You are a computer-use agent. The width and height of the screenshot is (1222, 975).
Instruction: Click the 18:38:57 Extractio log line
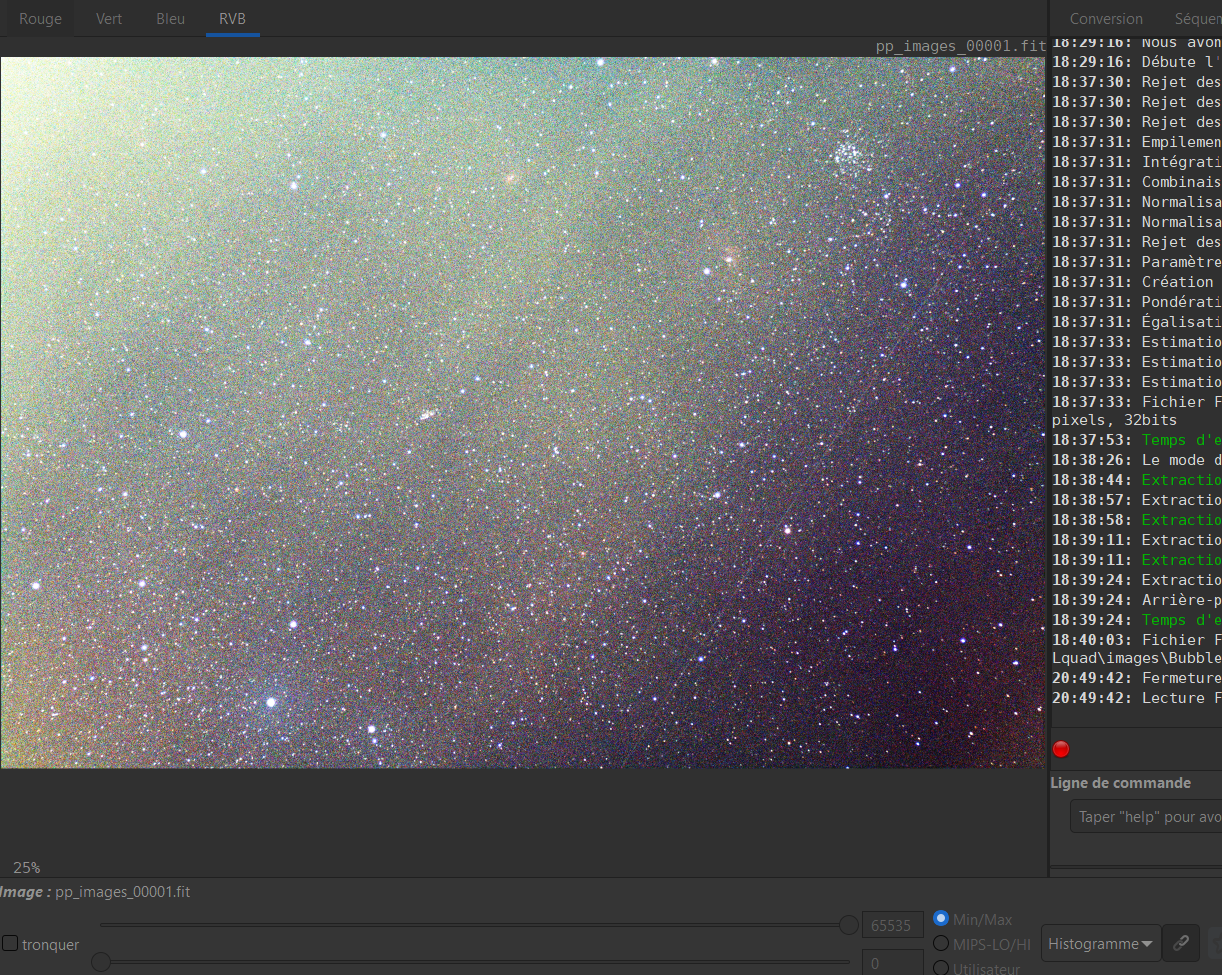click(x=1137, y=500)
